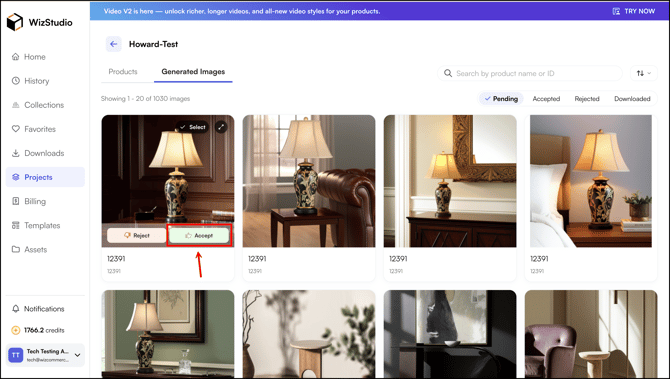670x379 pixels.
Task: Click the WizStudio cube logo
Action: (15, 22)
